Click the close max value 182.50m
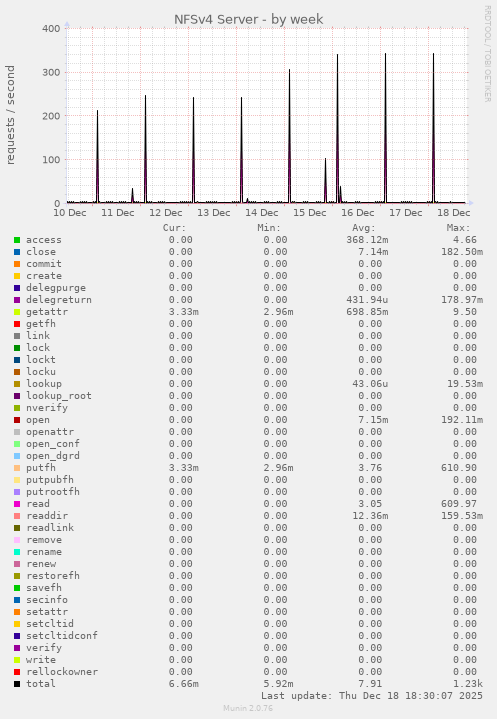Image resolution: width=497 pixels, height=719 pixels. pyautogui.click(x=462, y=252)
